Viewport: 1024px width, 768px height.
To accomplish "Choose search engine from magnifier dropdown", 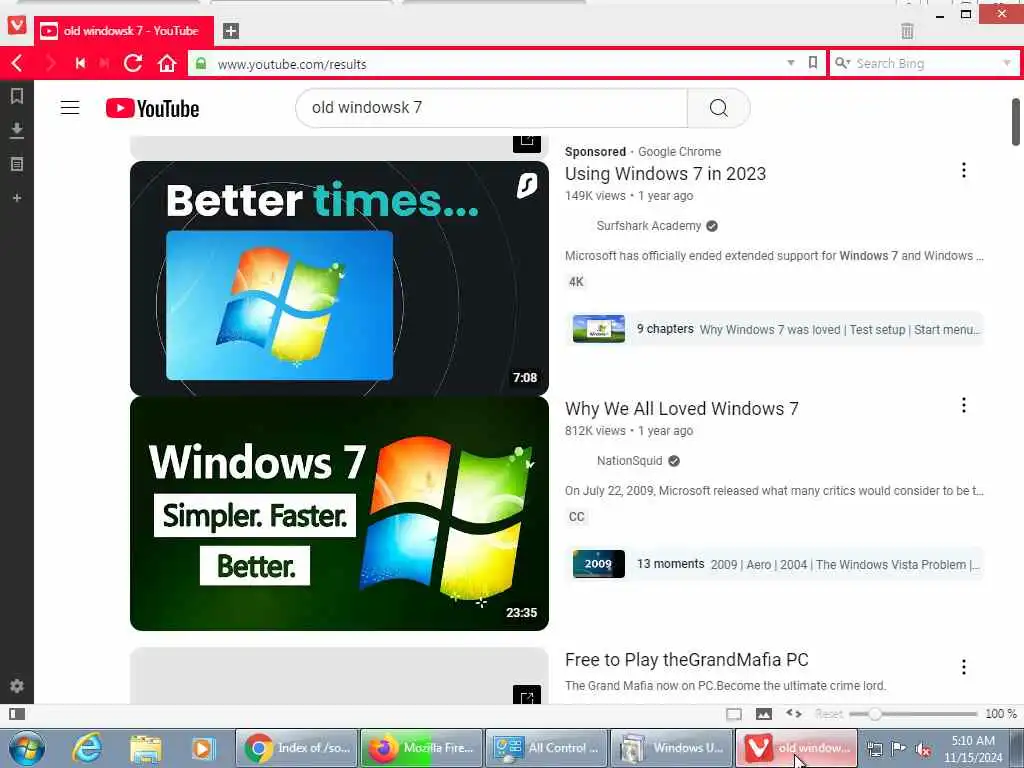I will [x=842, y=63].
